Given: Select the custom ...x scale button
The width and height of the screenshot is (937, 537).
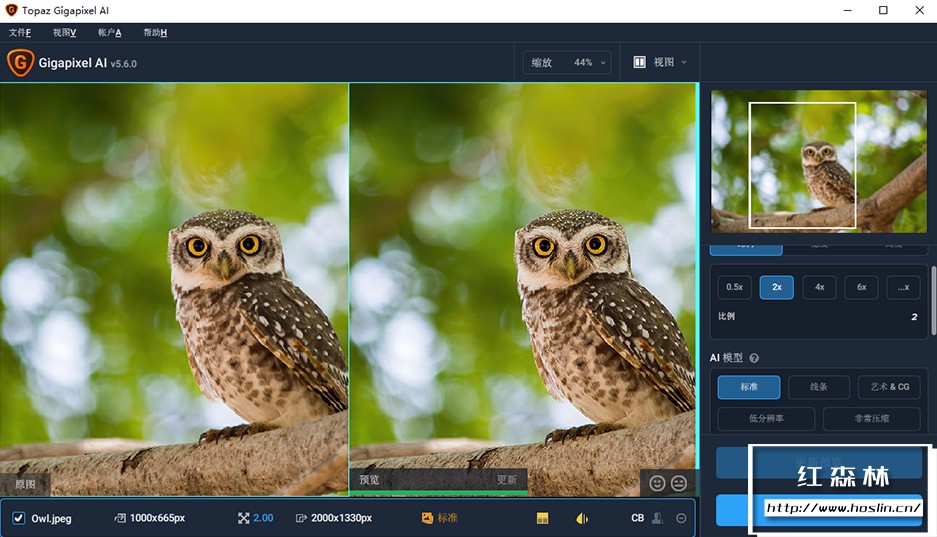Looking at the screenshot, I should 904,287.
